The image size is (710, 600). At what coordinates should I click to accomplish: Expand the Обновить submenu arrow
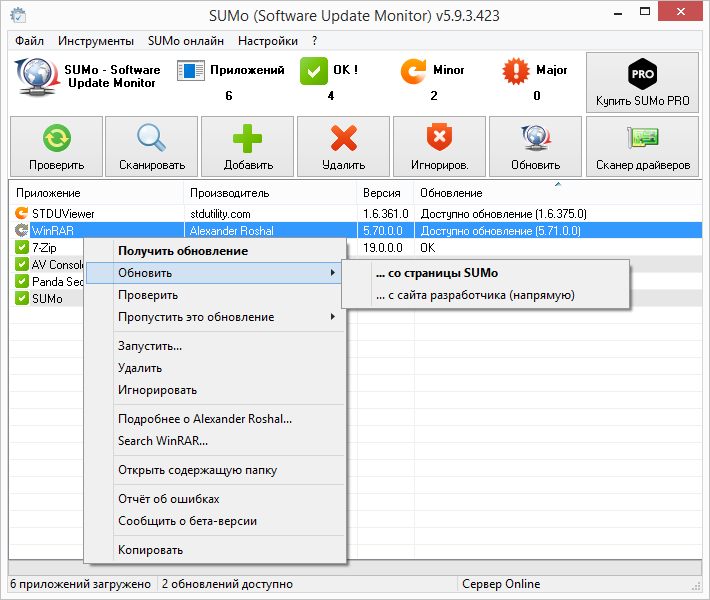[x=333, y=273]
